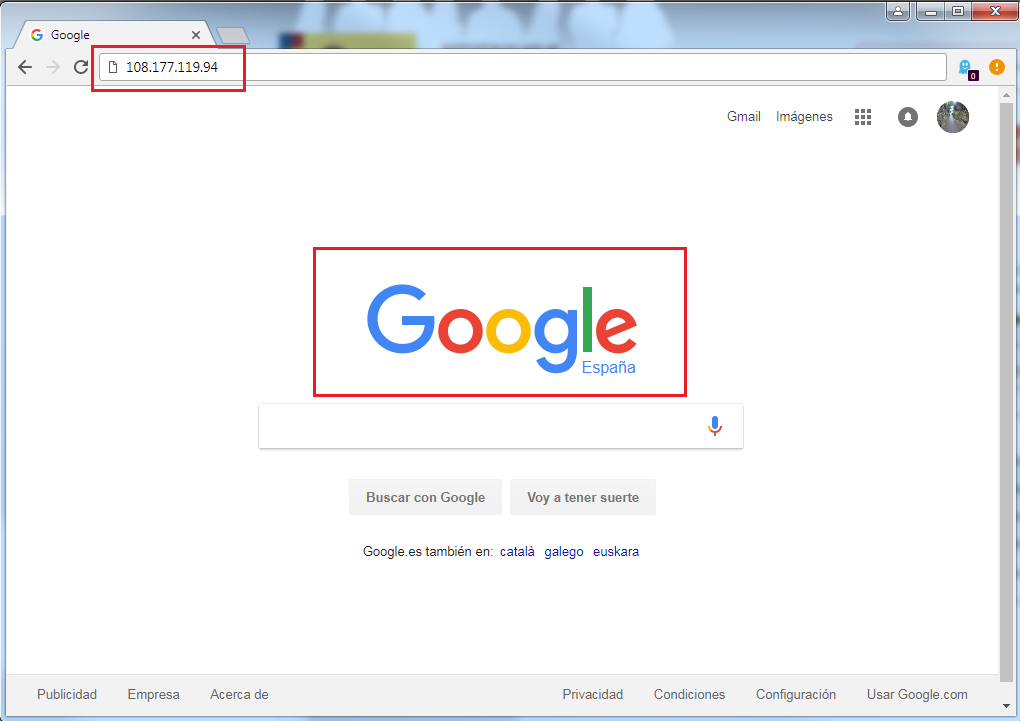Reload the current page
The width and height of the screenshot is (1020, 721).
[x=81, y=67]
